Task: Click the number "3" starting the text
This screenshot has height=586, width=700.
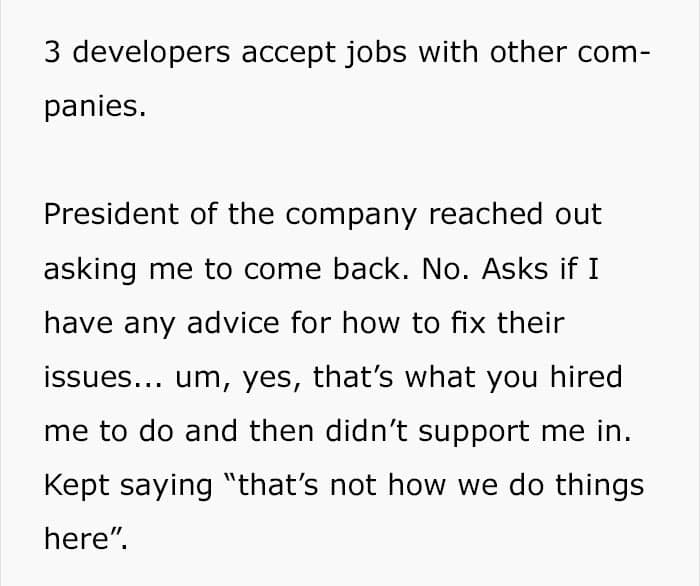Action: click(x=52, y=54)
